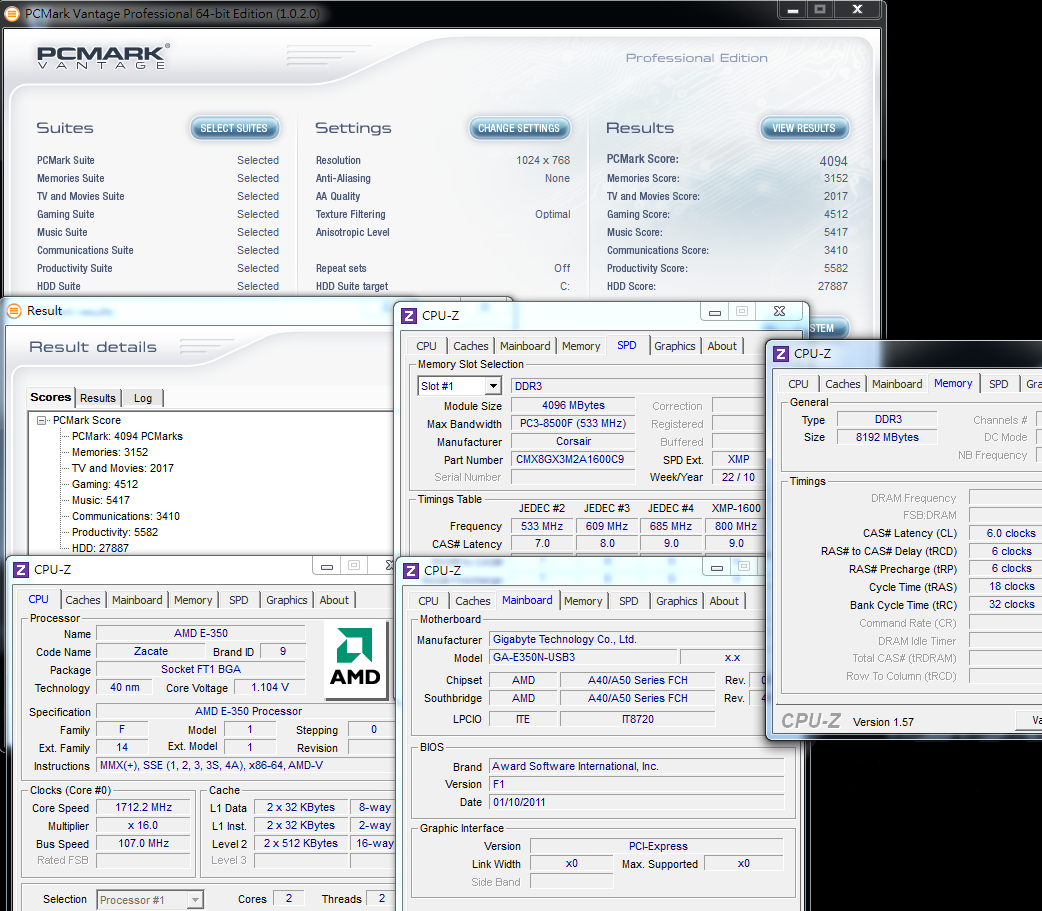Screen dimensions: 1042x911
Task: Click the XMP-1600 column header
Action: (736, 508)
